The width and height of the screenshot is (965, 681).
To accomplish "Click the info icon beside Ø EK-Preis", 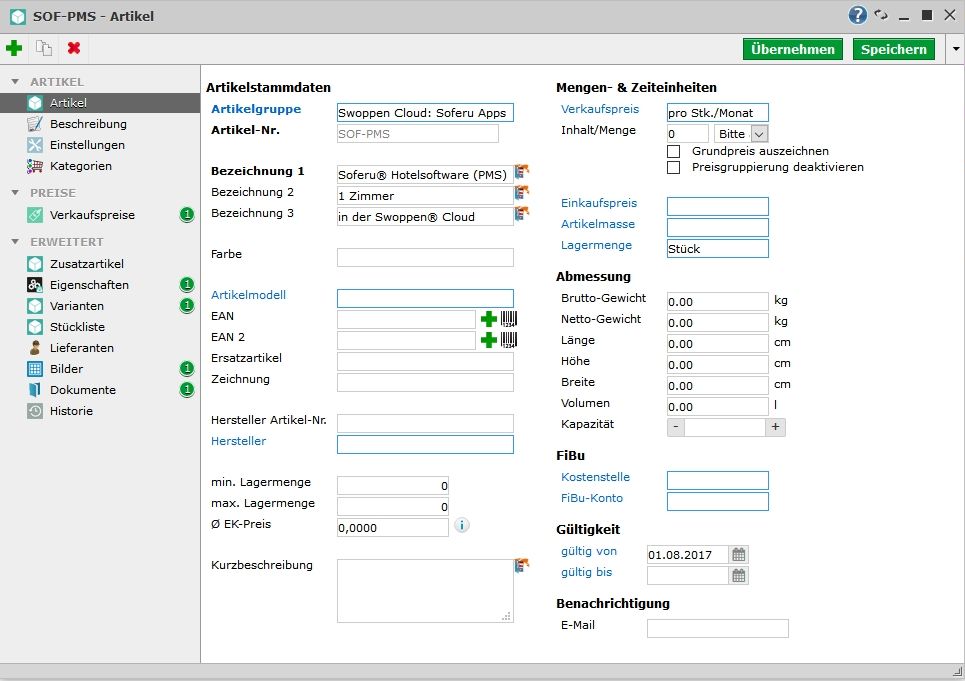I will click(462, 525).
